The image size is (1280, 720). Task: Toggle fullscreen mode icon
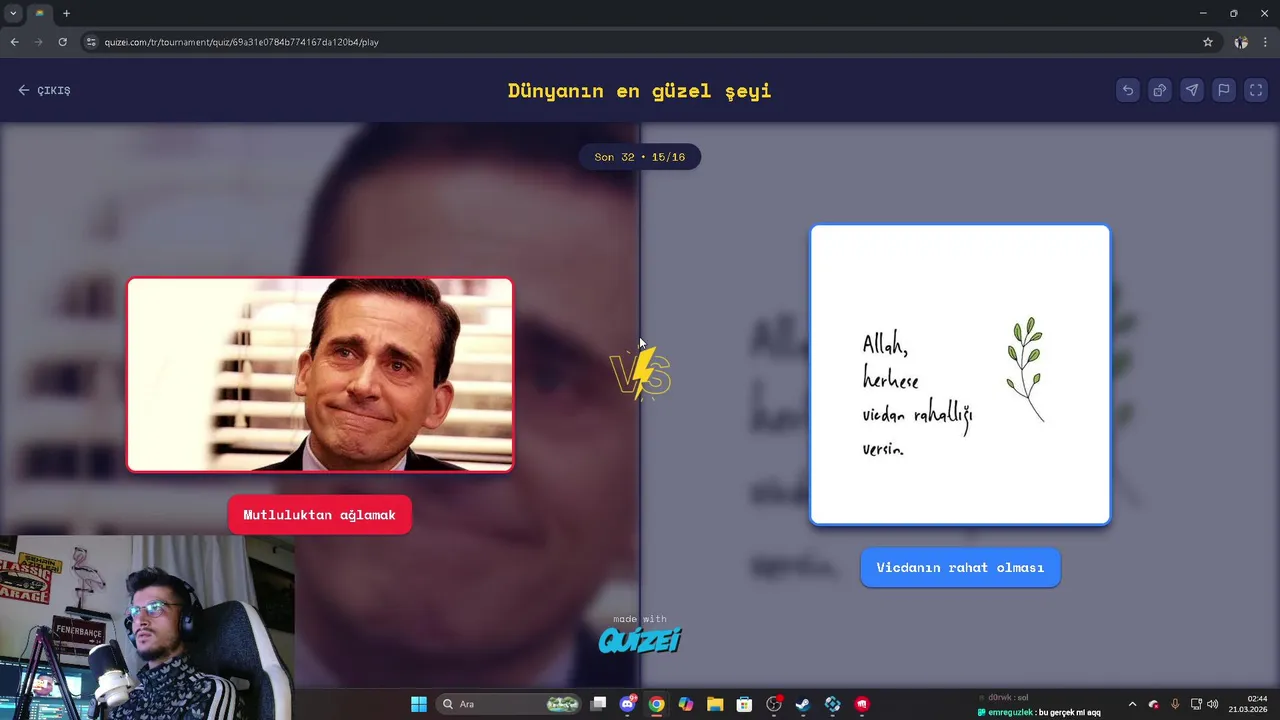(x=1256, y=90)
